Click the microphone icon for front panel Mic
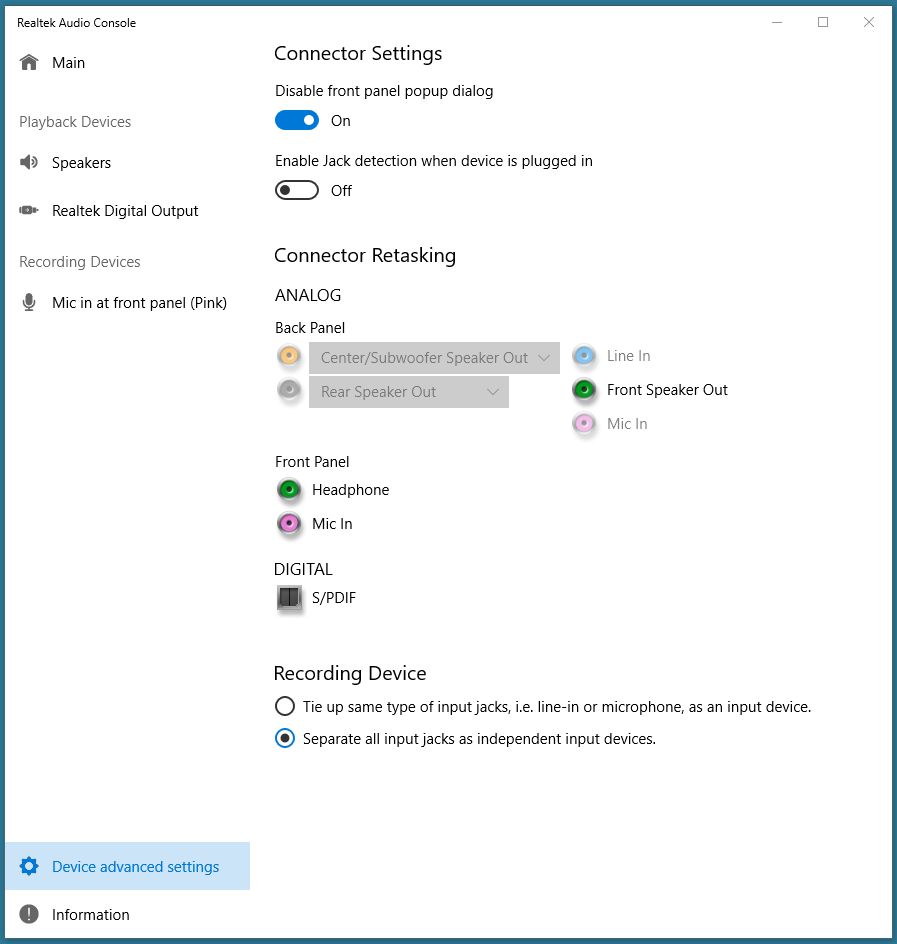Image resolution: width=897 pixels, height=944 pixels. (29, 302)
